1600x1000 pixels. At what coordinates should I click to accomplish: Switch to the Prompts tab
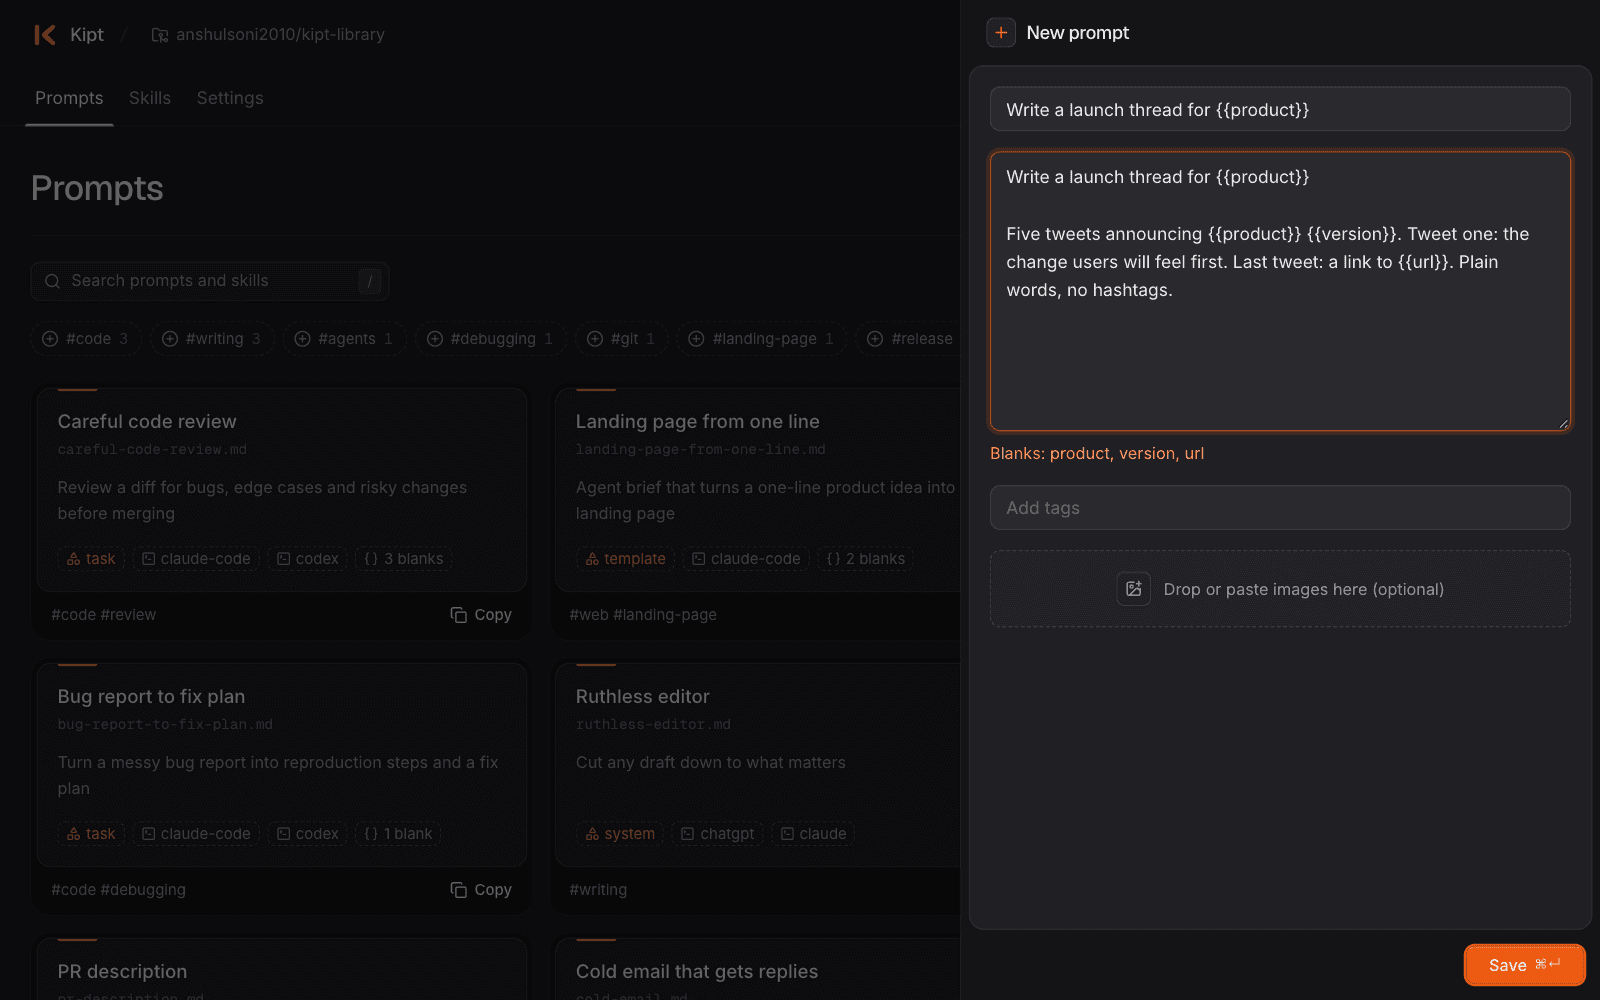coord(69,98)
